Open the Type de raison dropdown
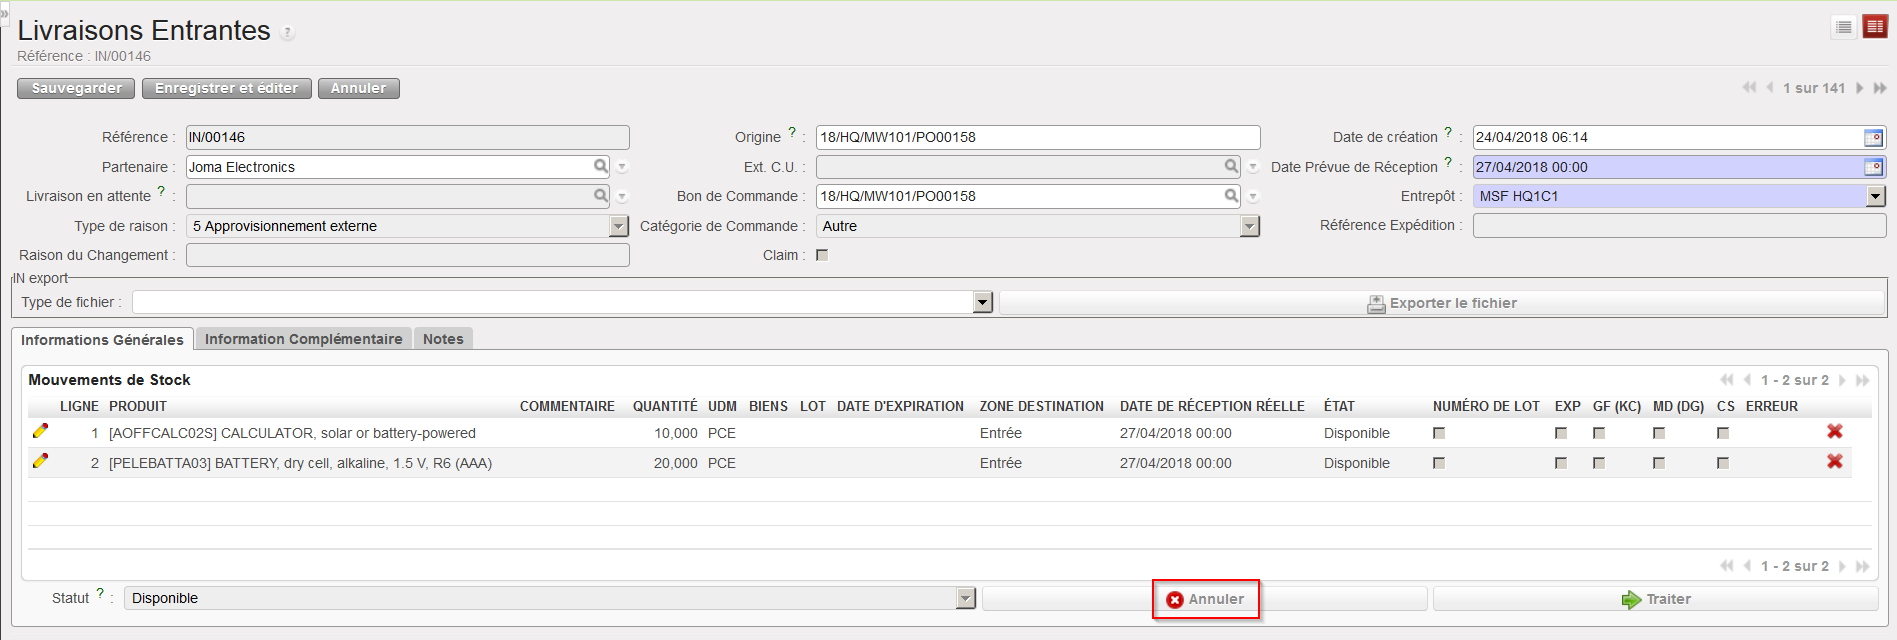 618,227
